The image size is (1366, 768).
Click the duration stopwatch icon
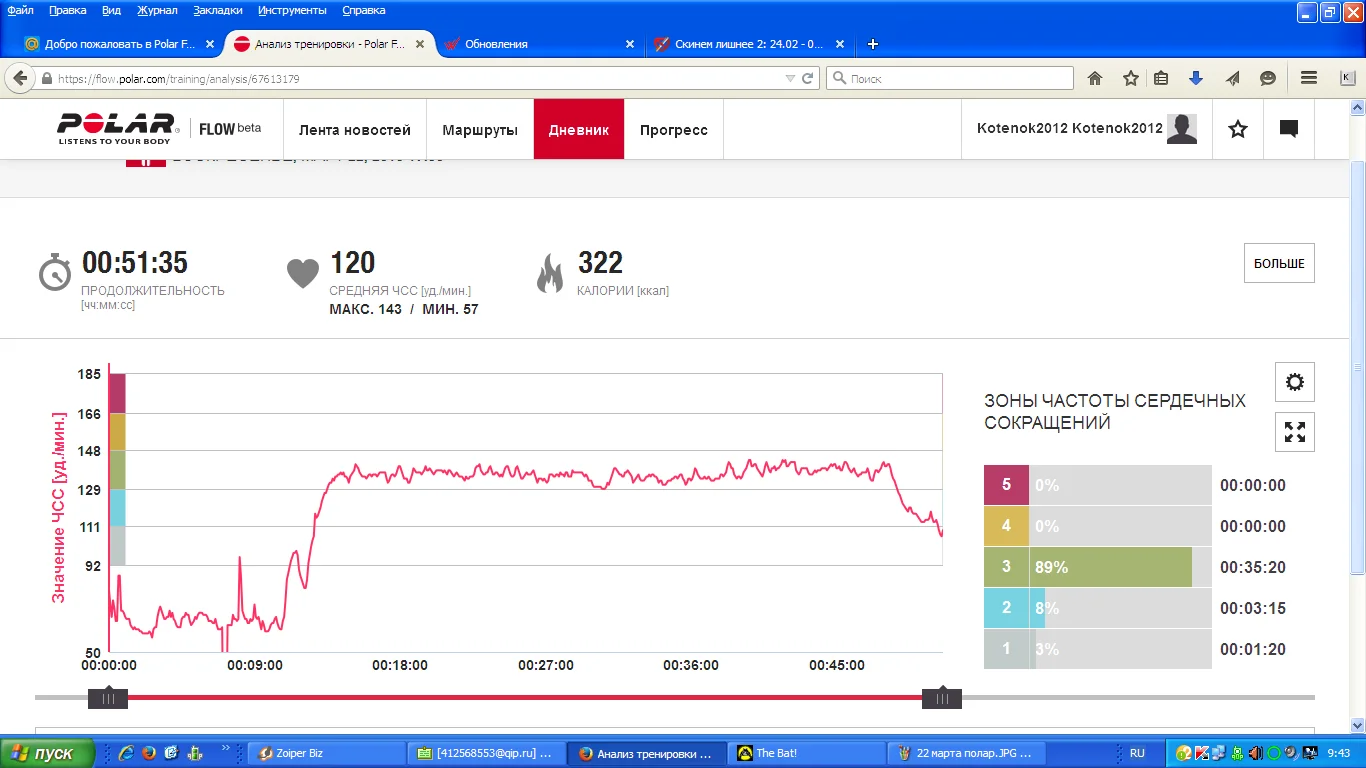(x=54, y=271)
